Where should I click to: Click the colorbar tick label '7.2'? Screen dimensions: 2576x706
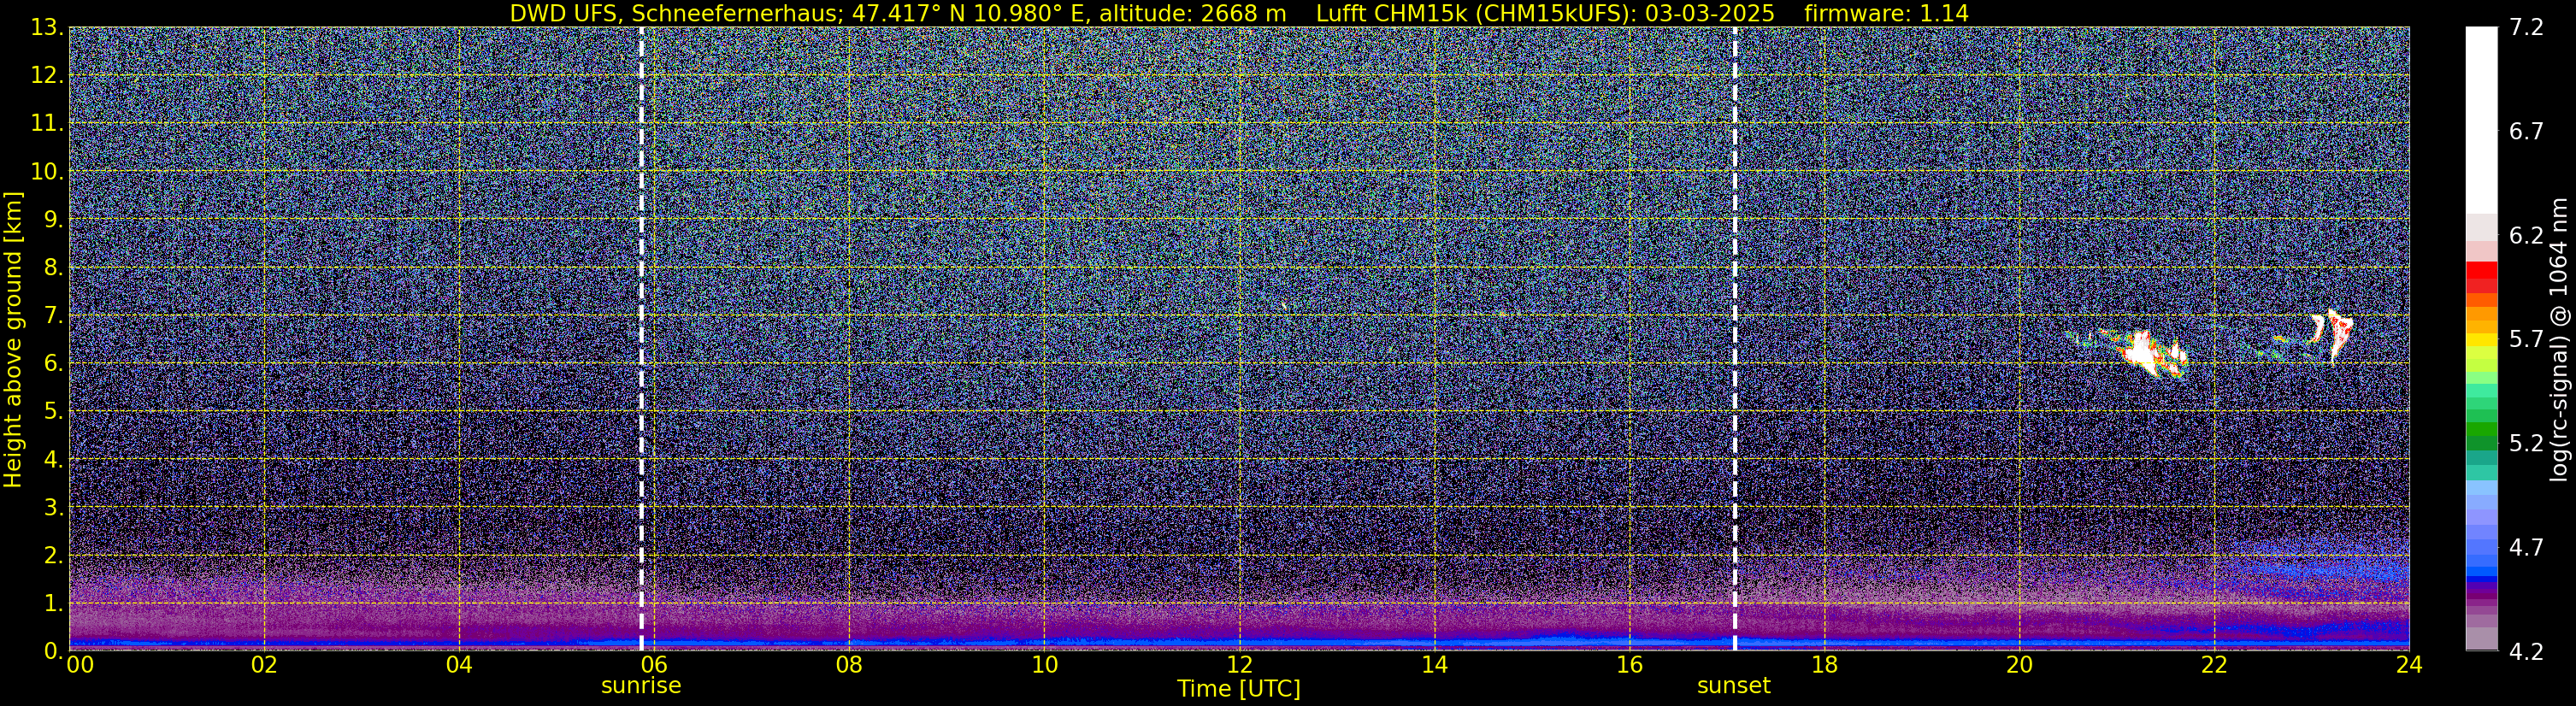2526,28
